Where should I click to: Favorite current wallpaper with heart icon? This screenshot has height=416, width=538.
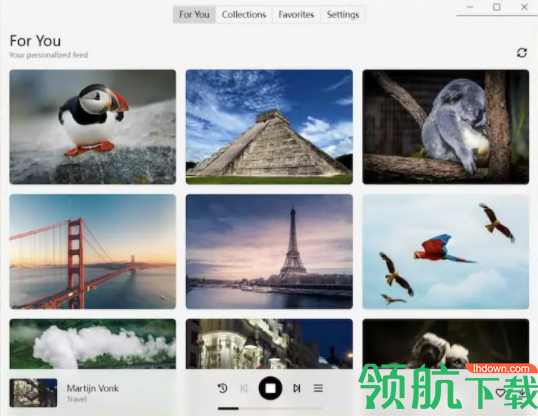501,393
